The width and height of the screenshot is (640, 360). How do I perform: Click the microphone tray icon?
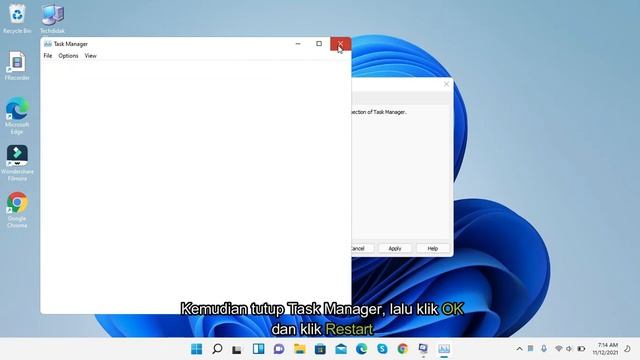pos(544,349)
